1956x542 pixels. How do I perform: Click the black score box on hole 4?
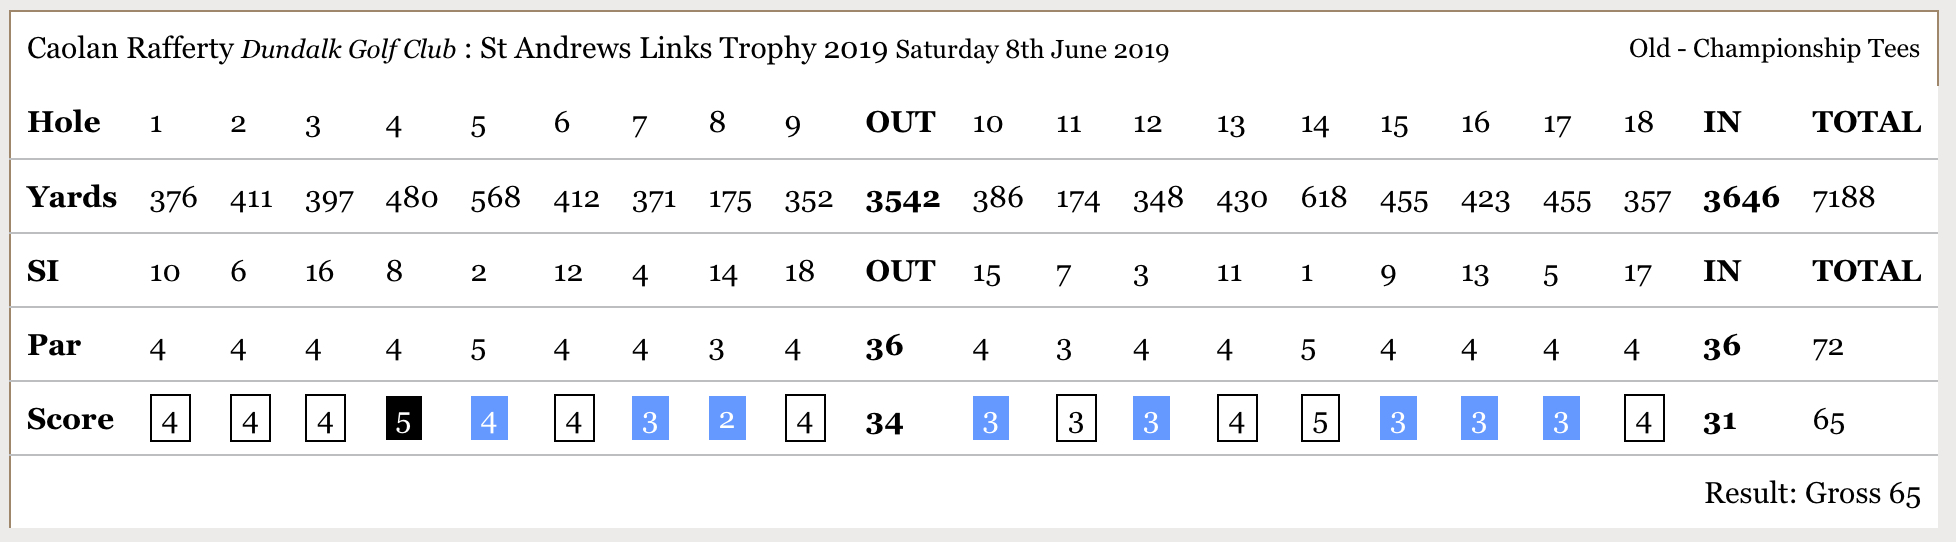(403, 418)
